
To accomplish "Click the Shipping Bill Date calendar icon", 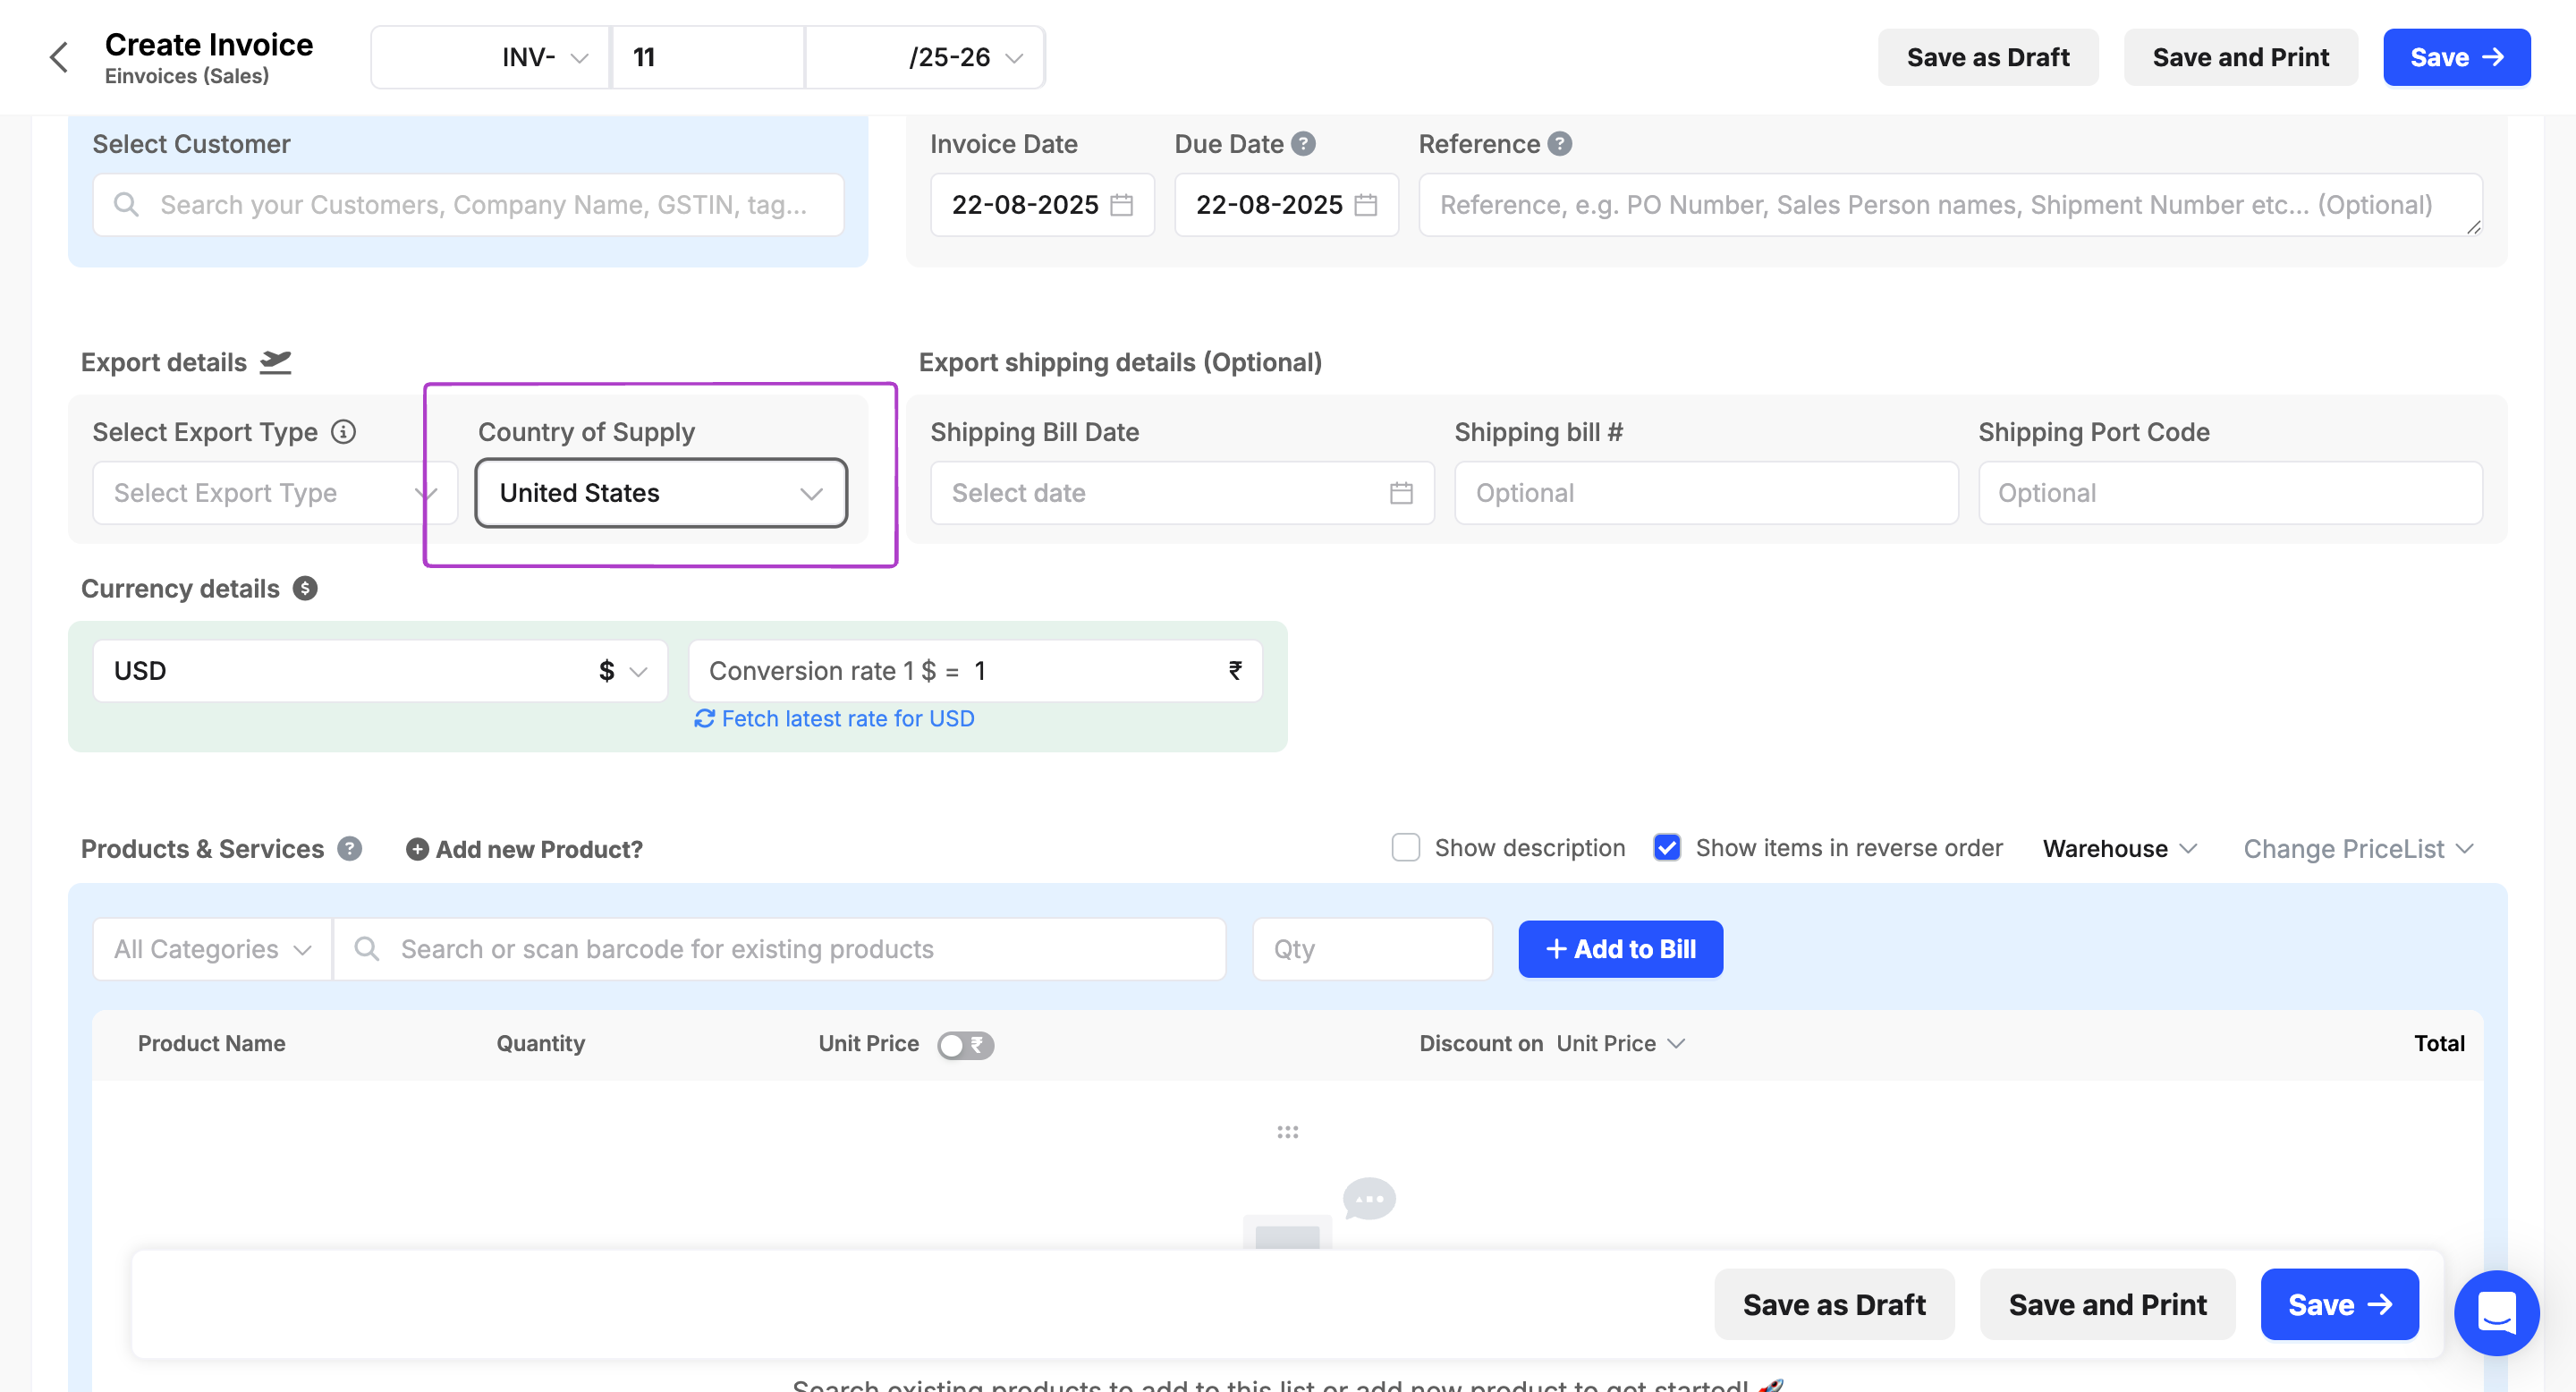I will (x=1400, y=493).
